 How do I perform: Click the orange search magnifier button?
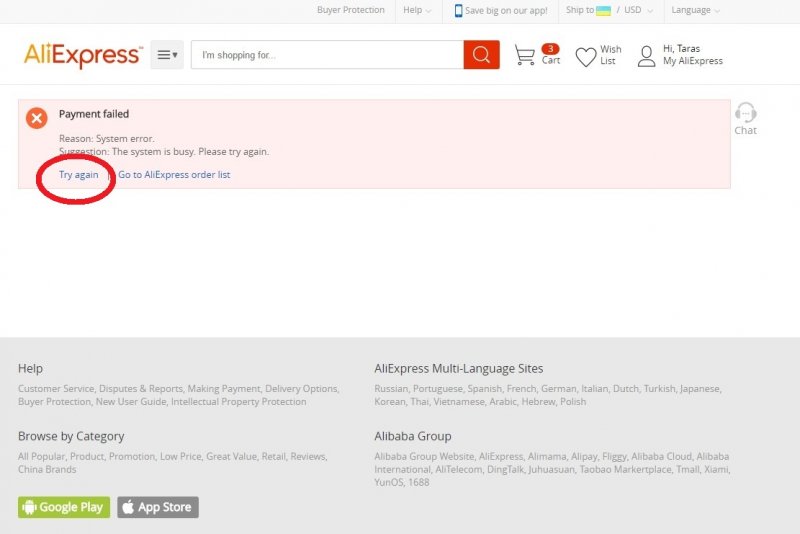(481, 55)
